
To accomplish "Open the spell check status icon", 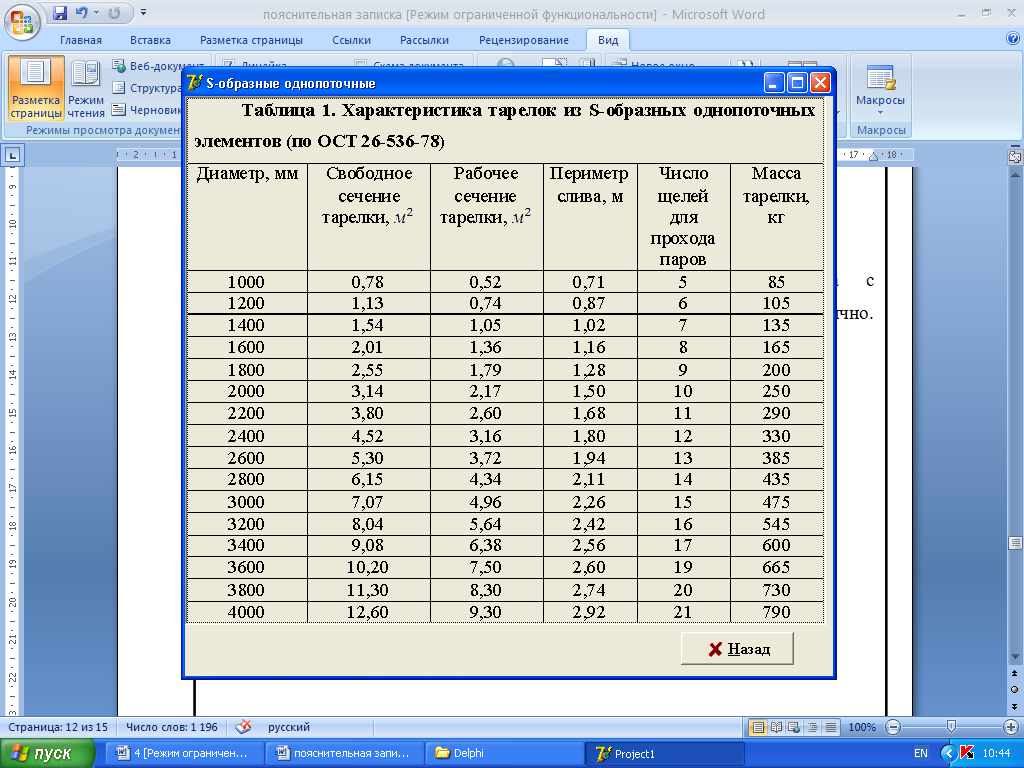I will tap(243, 726).
